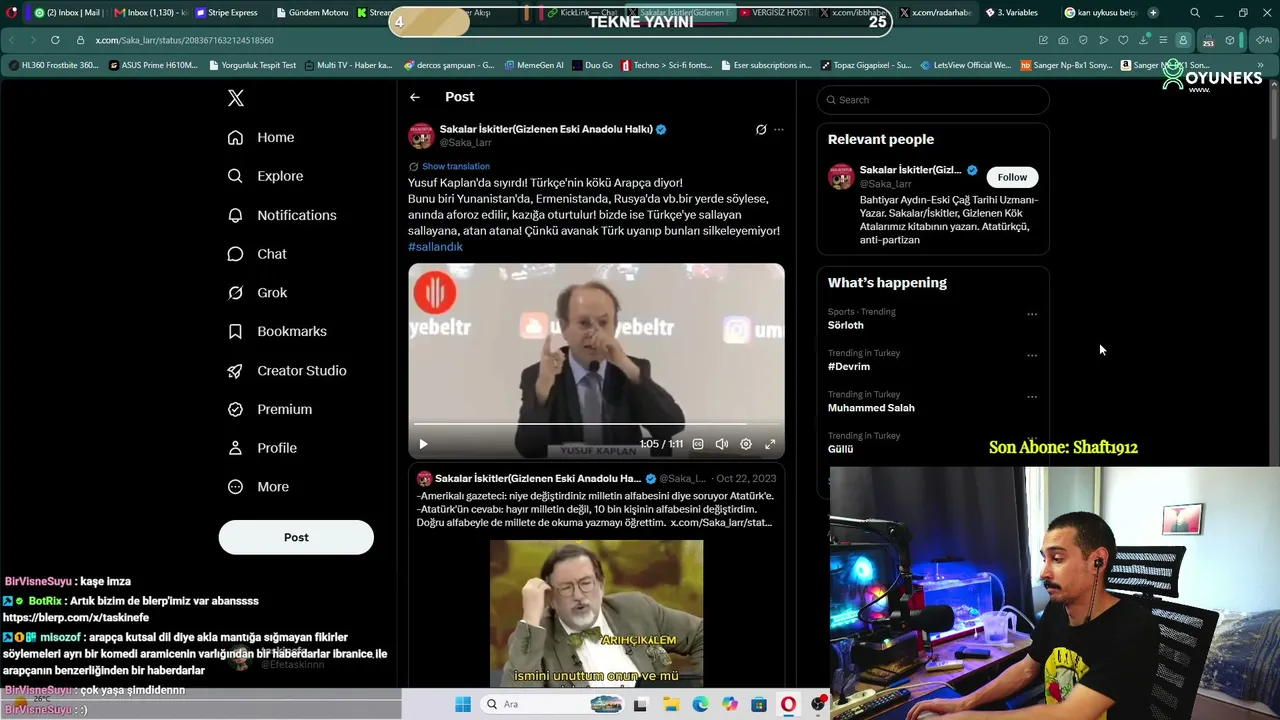Open the #sallandık hashtag

pos(435,247)
